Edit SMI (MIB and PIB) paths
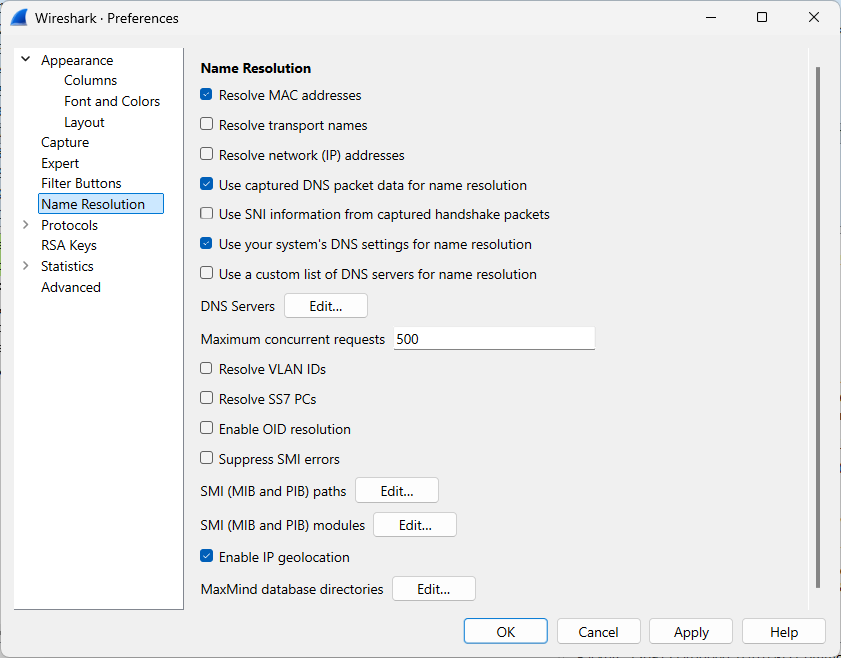This screenshot has height=658, width=841. [x=397, y=491]
